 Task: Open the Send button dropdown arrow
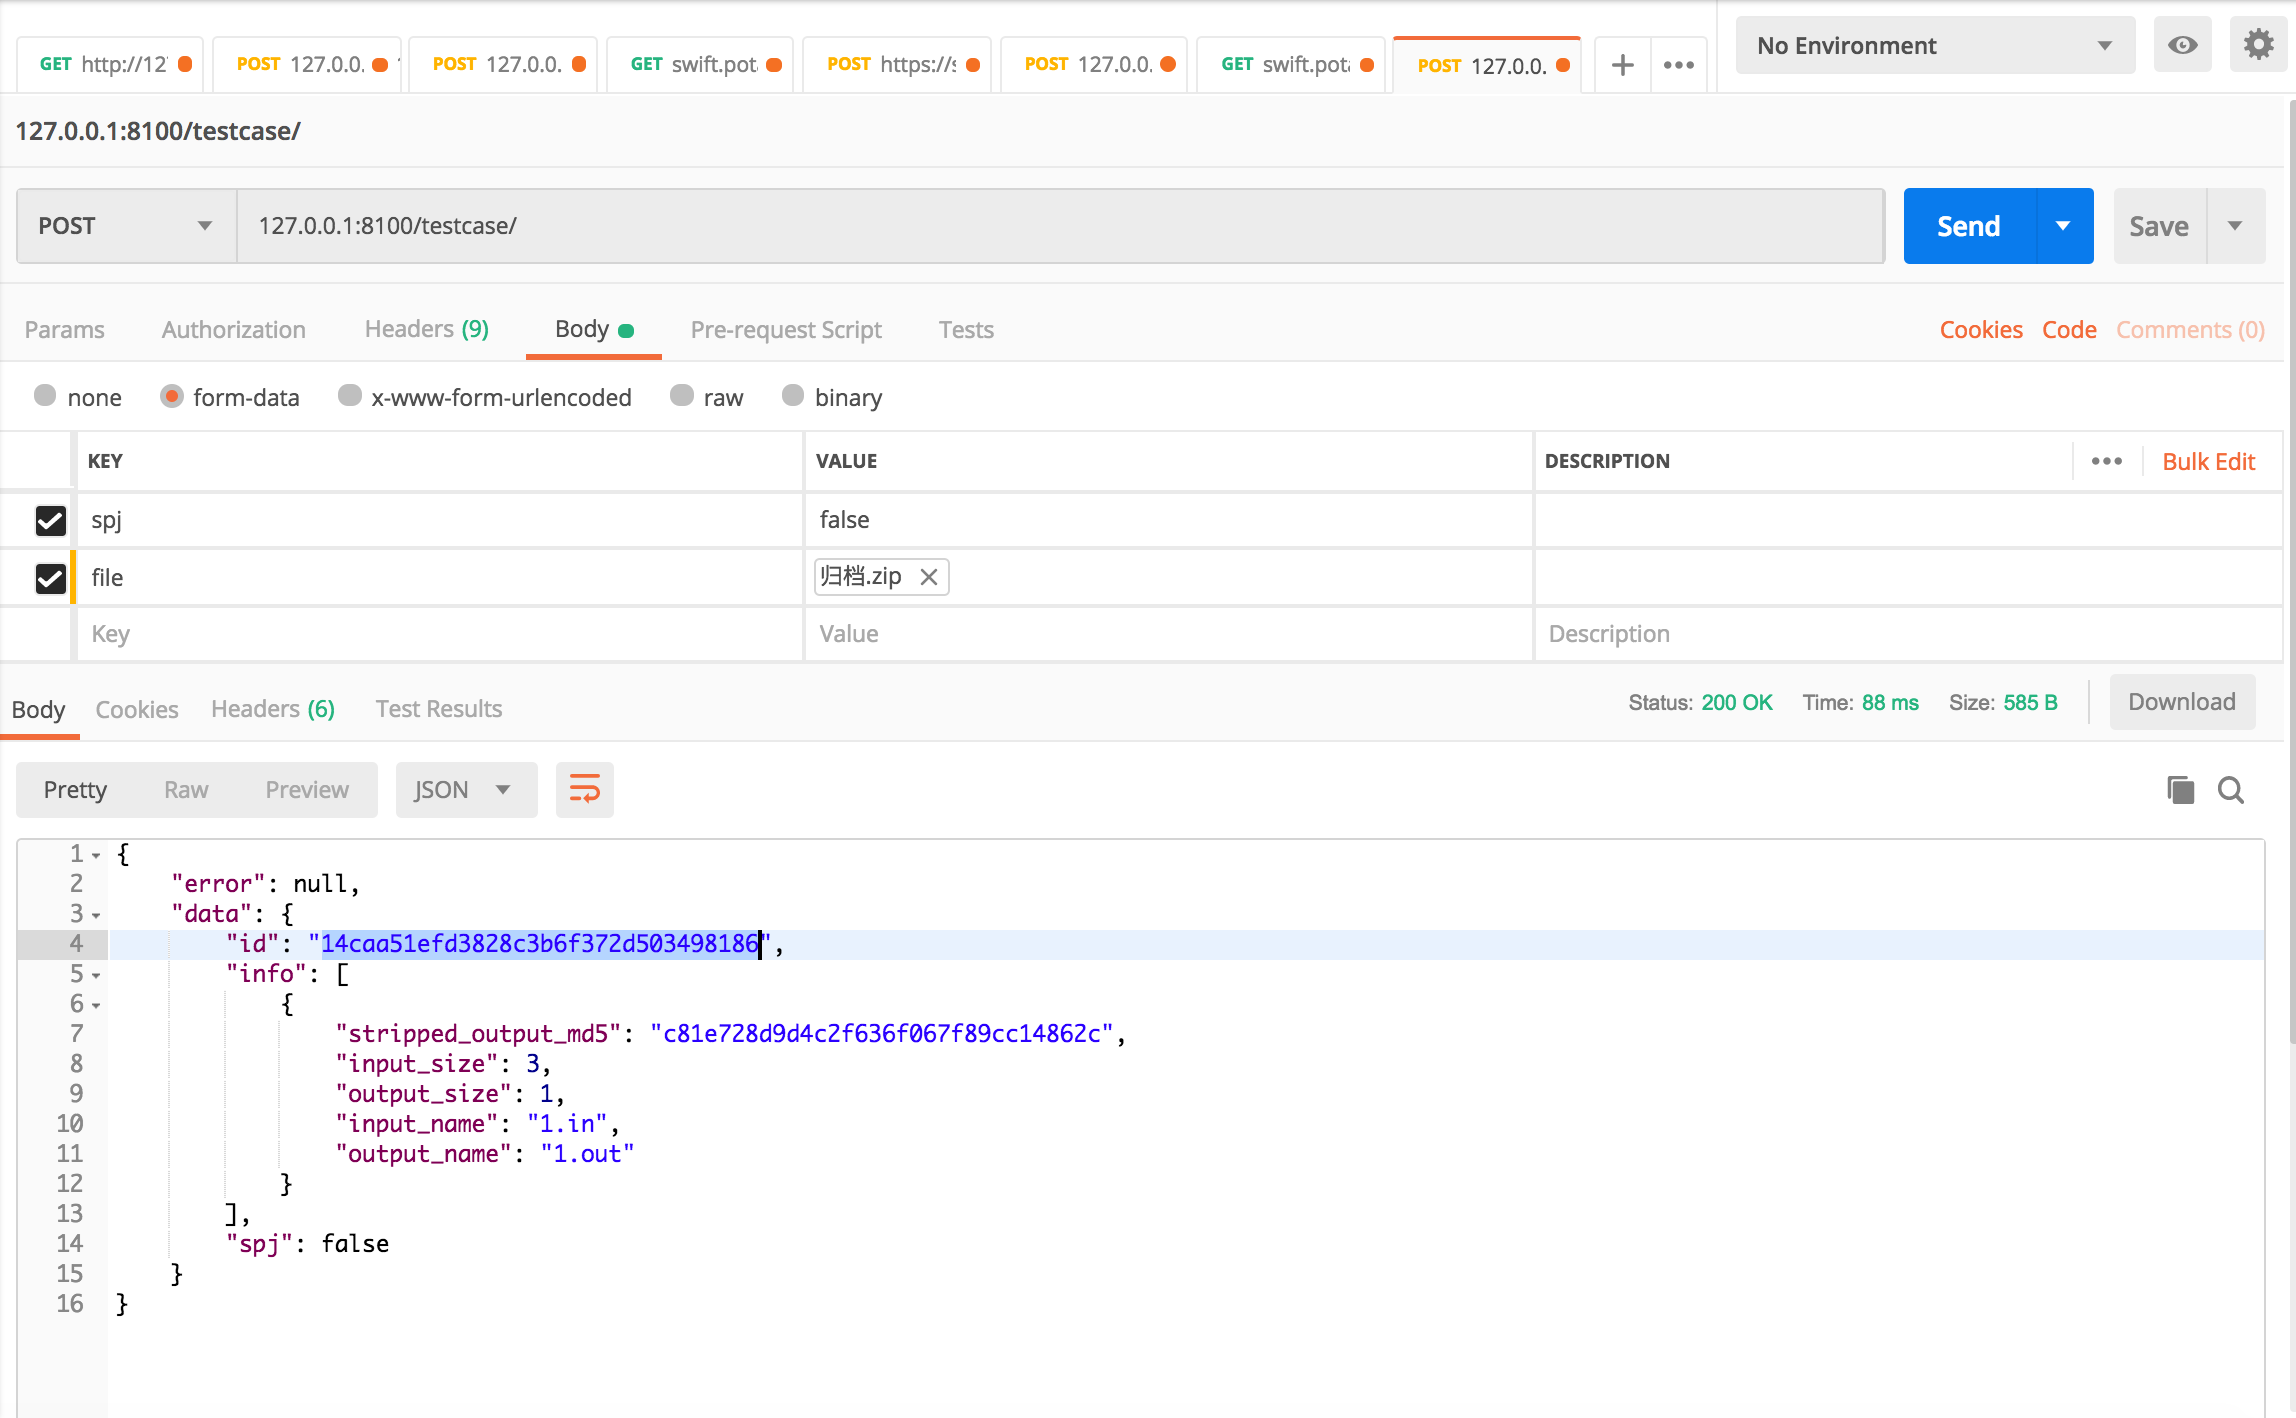tap(2063, 225)
